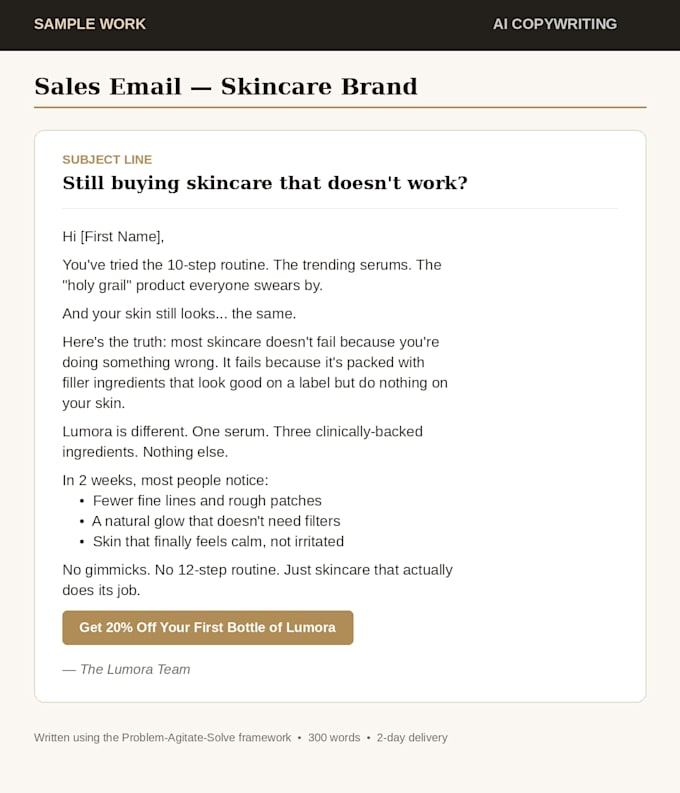The width and height of the screenshot is (680, 793).
Task: Click the 2-day delivery footer note
Action: pos(412,737)
